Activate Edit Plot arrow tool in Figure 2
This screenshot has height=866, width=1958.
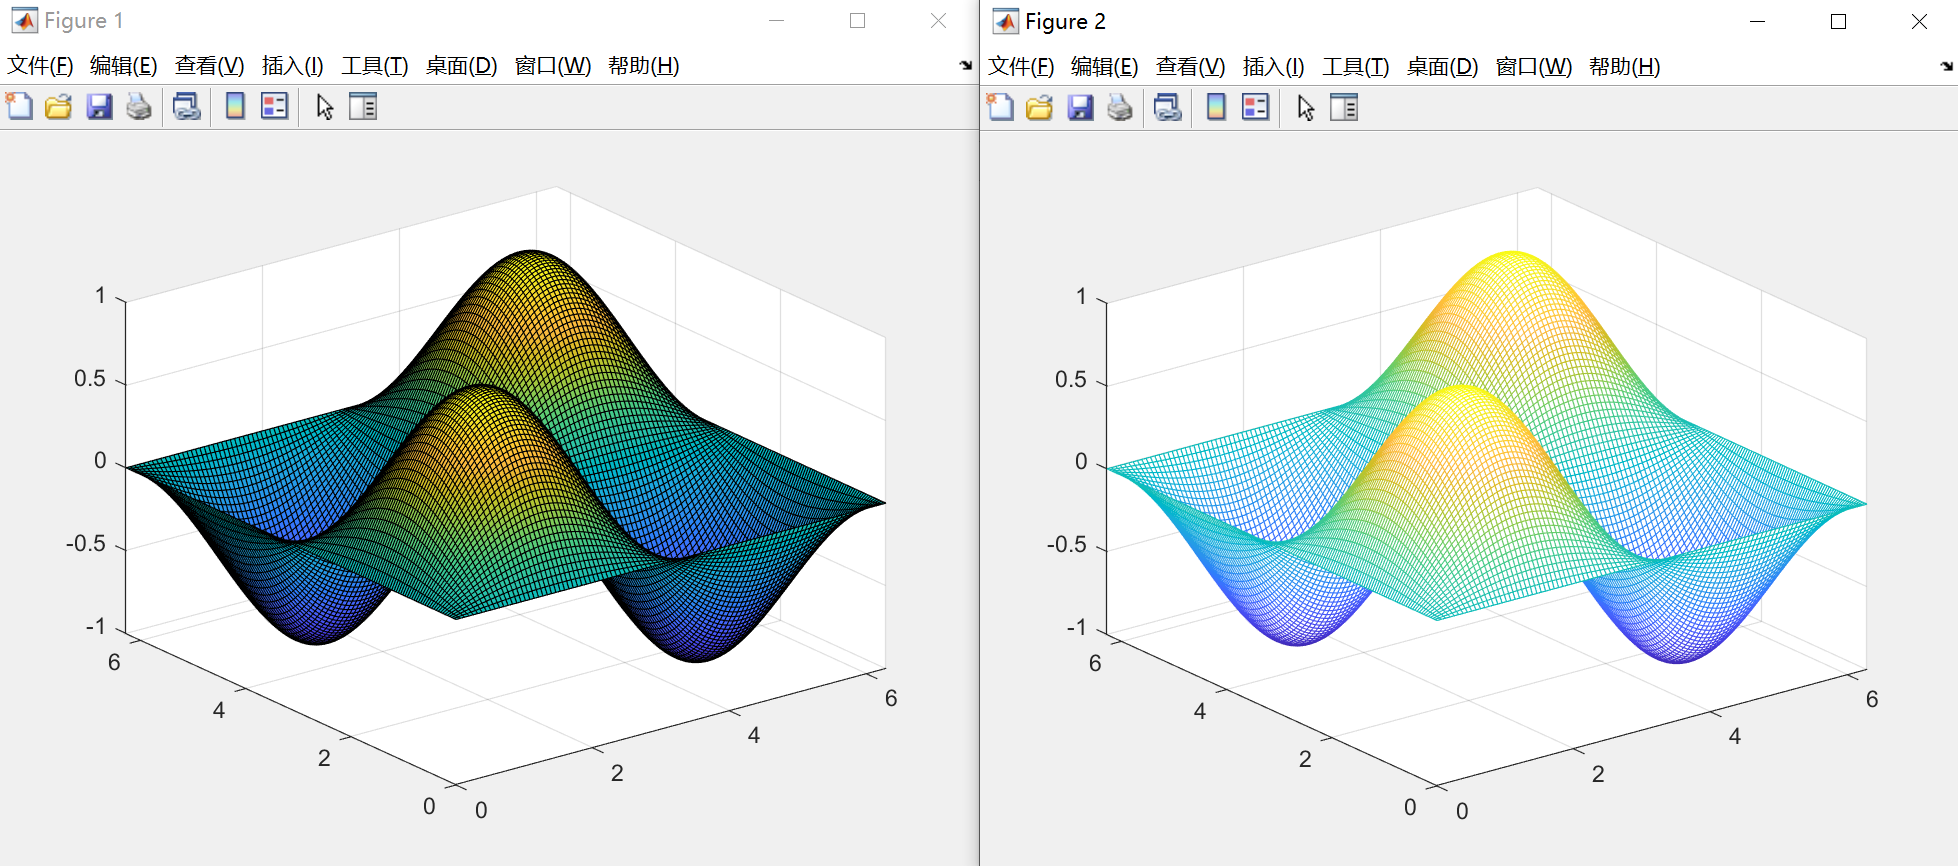tap(1306, 107)
